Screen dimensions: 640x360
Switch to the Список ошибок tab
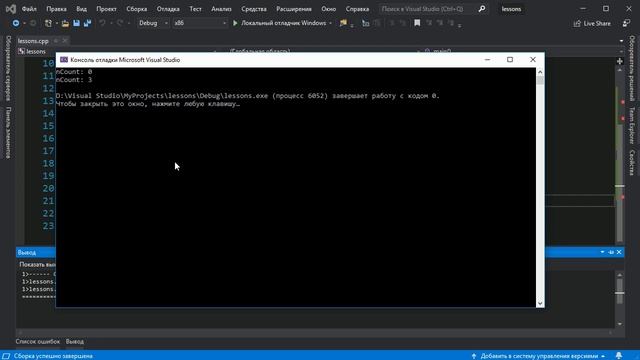(x=38, y=341)
